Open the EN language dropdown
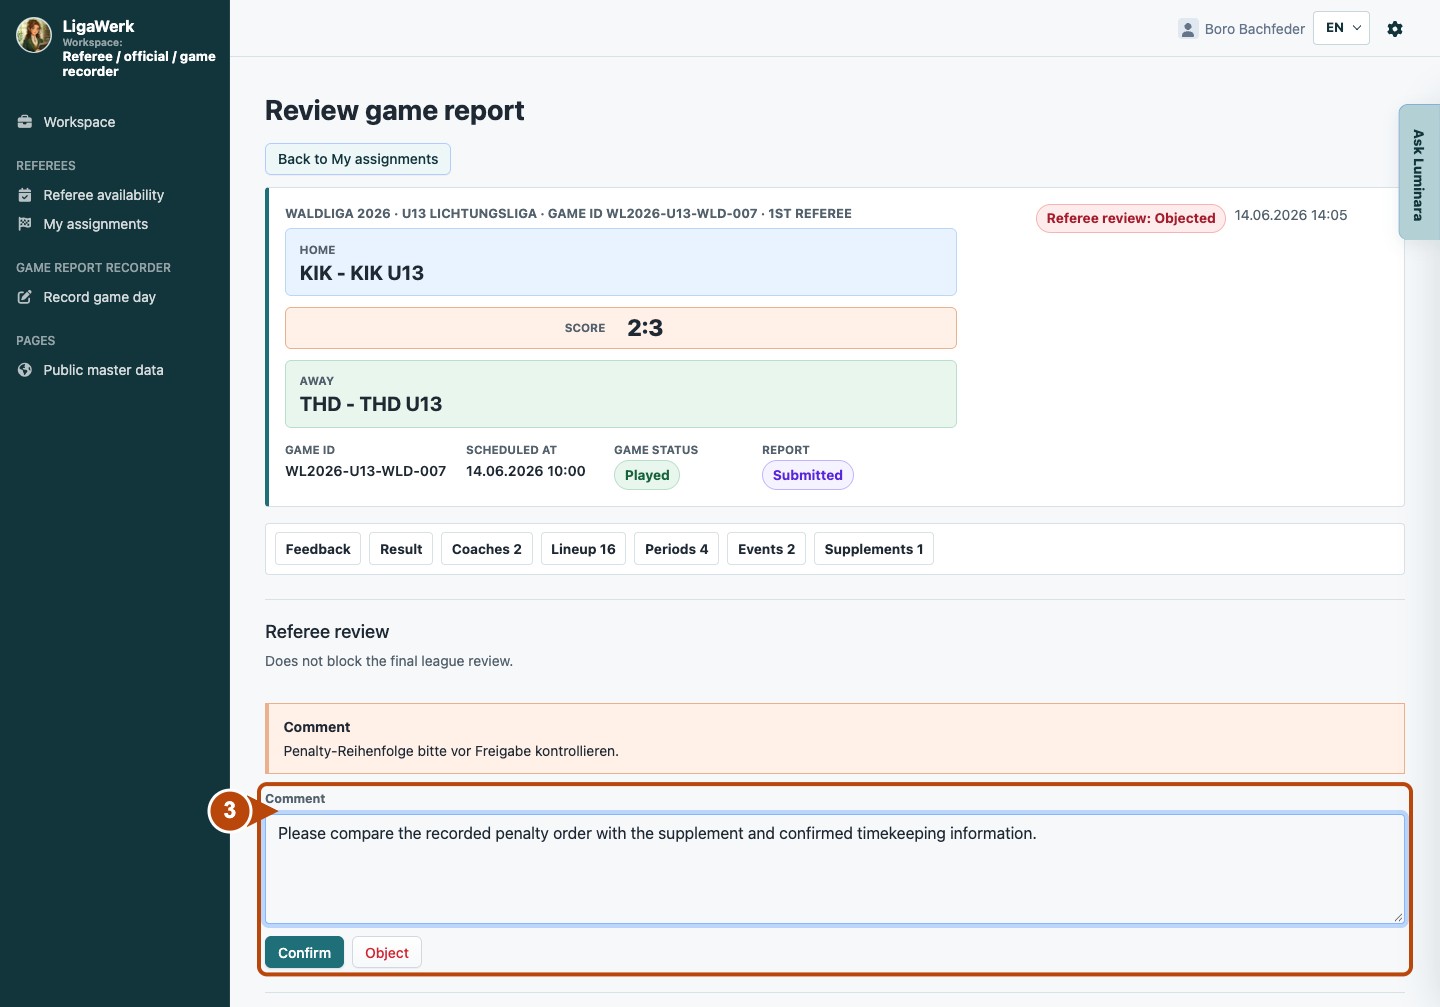Viewport: 1440px width, 1007px height. [x=1341, y=28]
